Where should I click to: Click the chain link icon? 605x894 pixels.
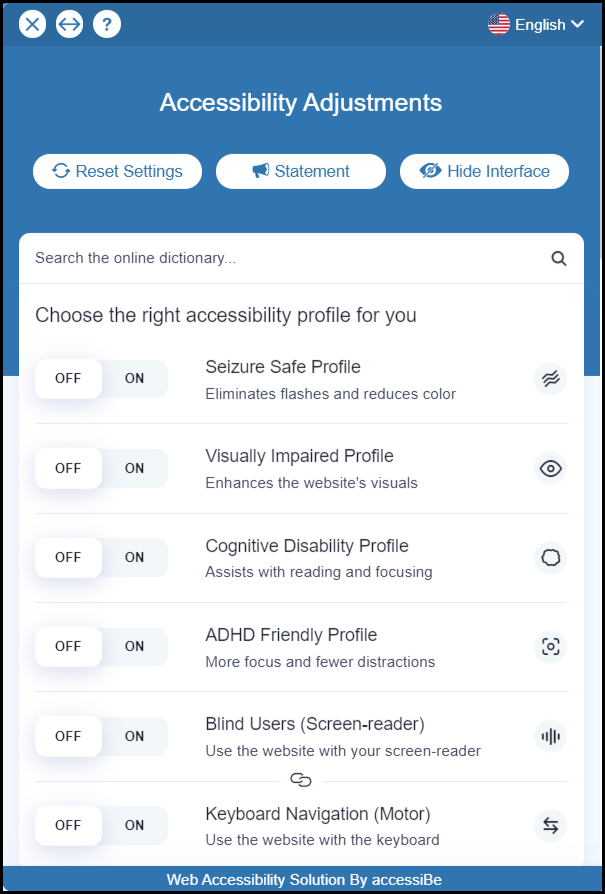(x=301, y=780)
